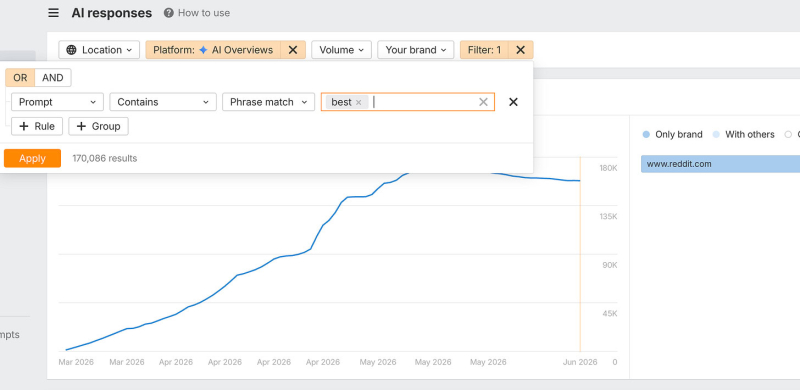This screenshot has width=800, height=390.
Task: Open the hamburger menu icon
Action: pos(54,13)
